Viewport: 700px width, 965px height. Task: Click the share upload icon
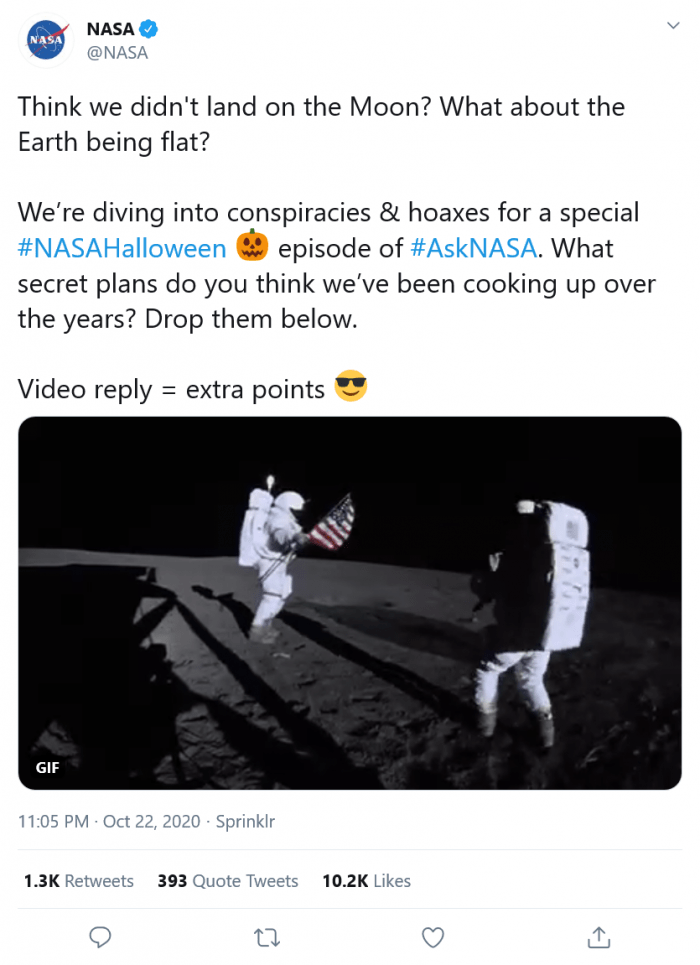click(x=598, y=938)
